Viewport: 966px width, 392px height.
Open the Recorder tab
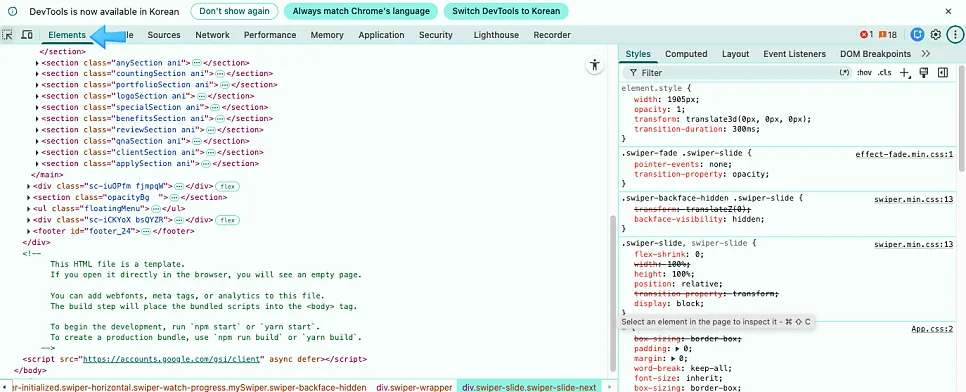(x=552, y=35)
